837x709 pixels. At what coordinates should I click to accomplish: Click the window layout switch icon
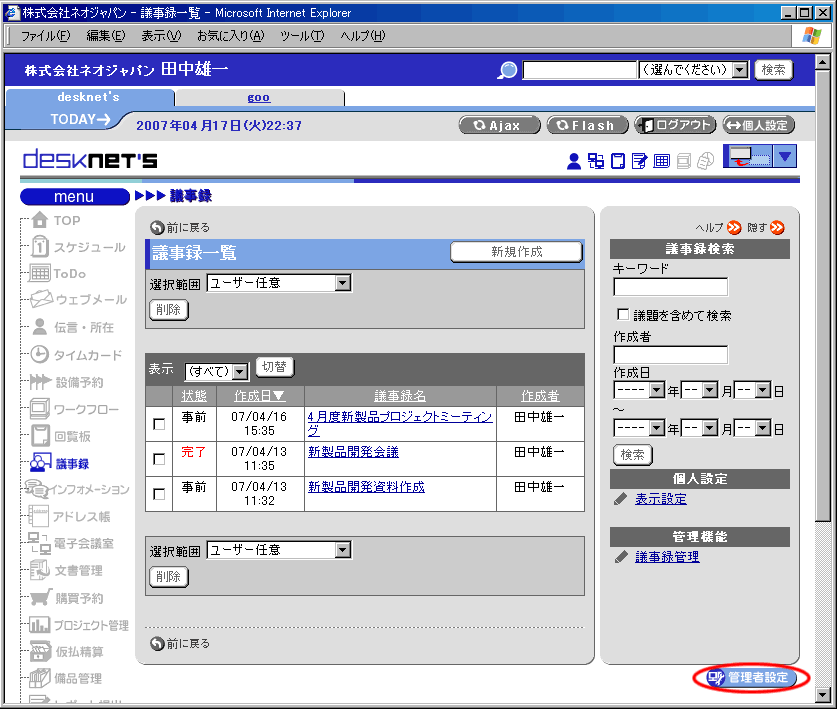click(x=747, y=156)
